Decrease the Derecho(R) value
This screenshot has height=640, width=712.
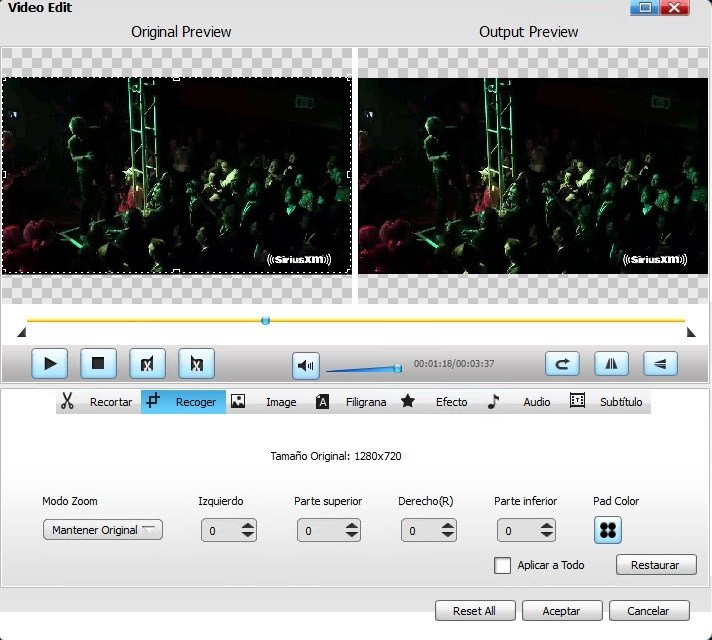448,535
